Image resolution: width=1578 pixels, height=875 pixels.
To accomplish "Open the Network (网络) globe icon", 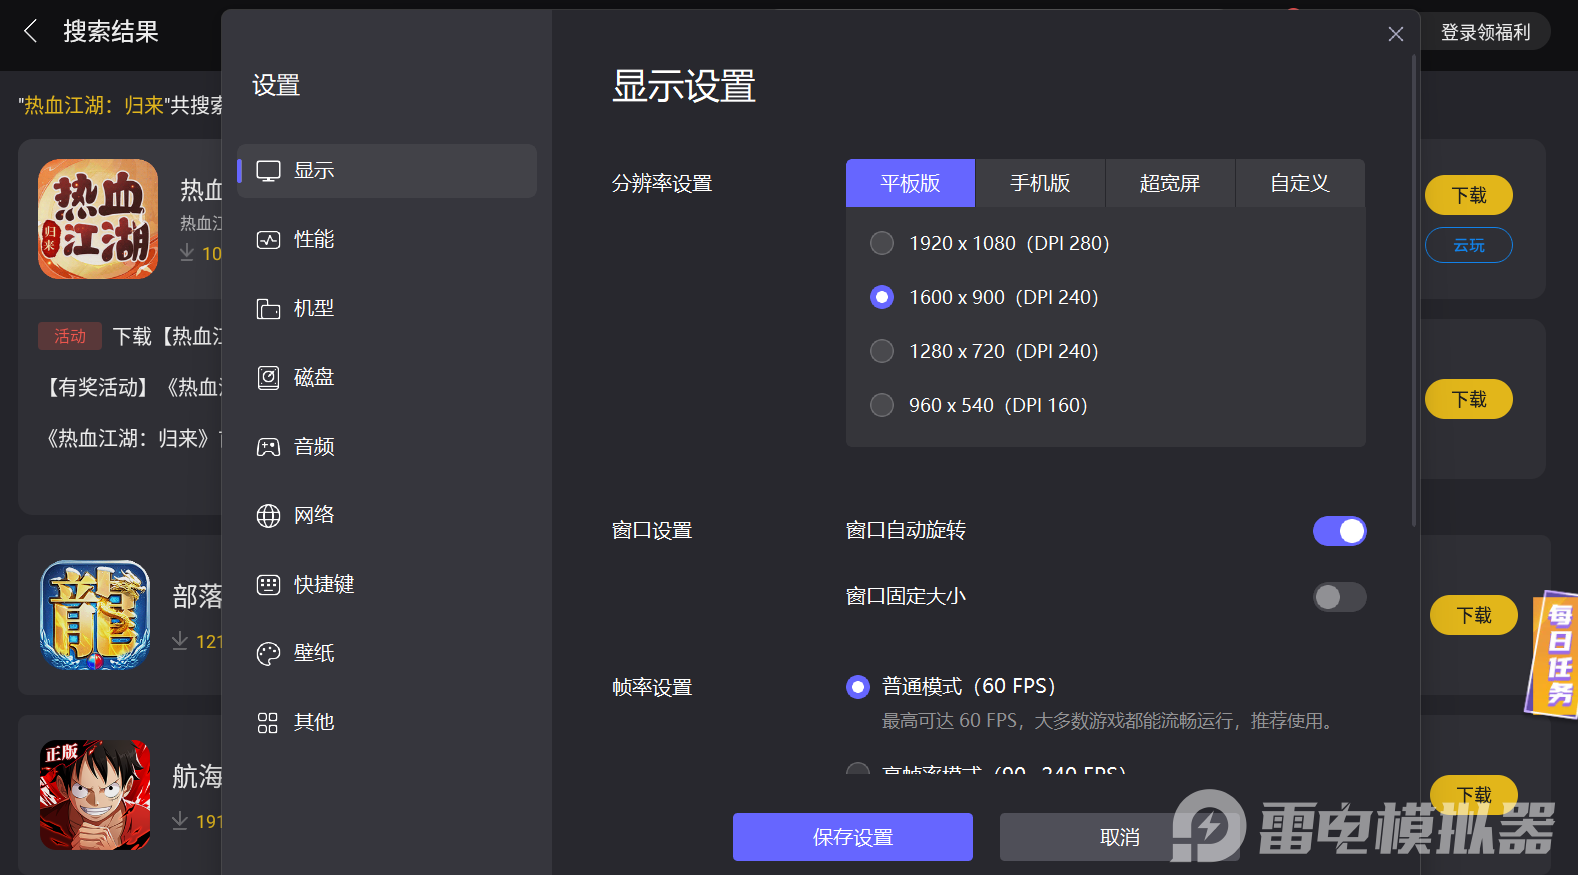I will (268, 516).
